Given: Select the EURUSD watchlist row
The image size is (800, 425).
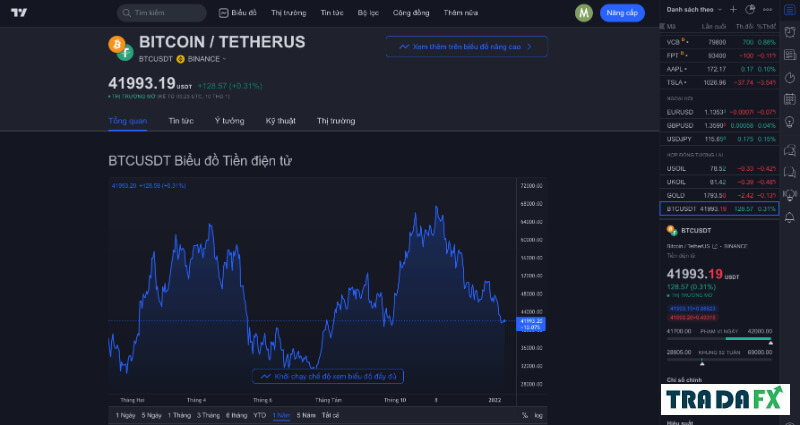Looking at the screenshot, I should pyautogui.click(x=719, y=112).
